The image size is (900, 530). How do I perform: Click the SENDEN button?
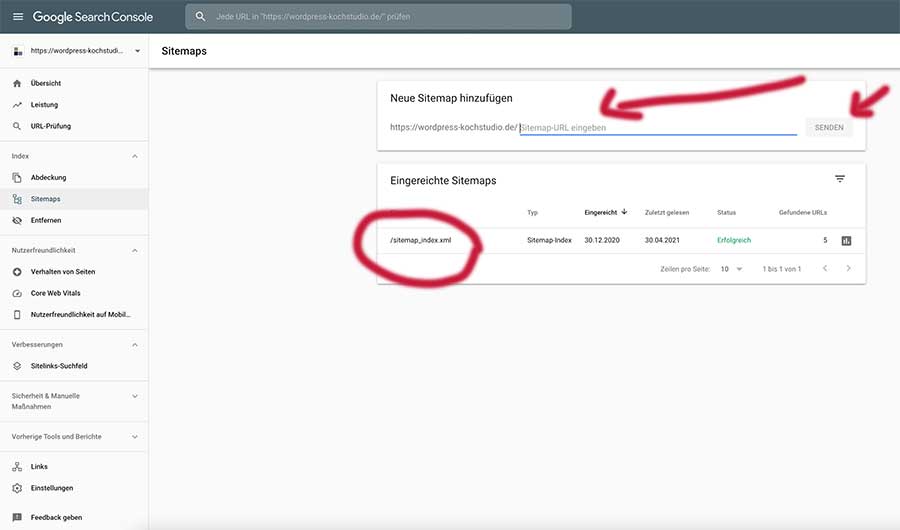[x=829, y=128]
